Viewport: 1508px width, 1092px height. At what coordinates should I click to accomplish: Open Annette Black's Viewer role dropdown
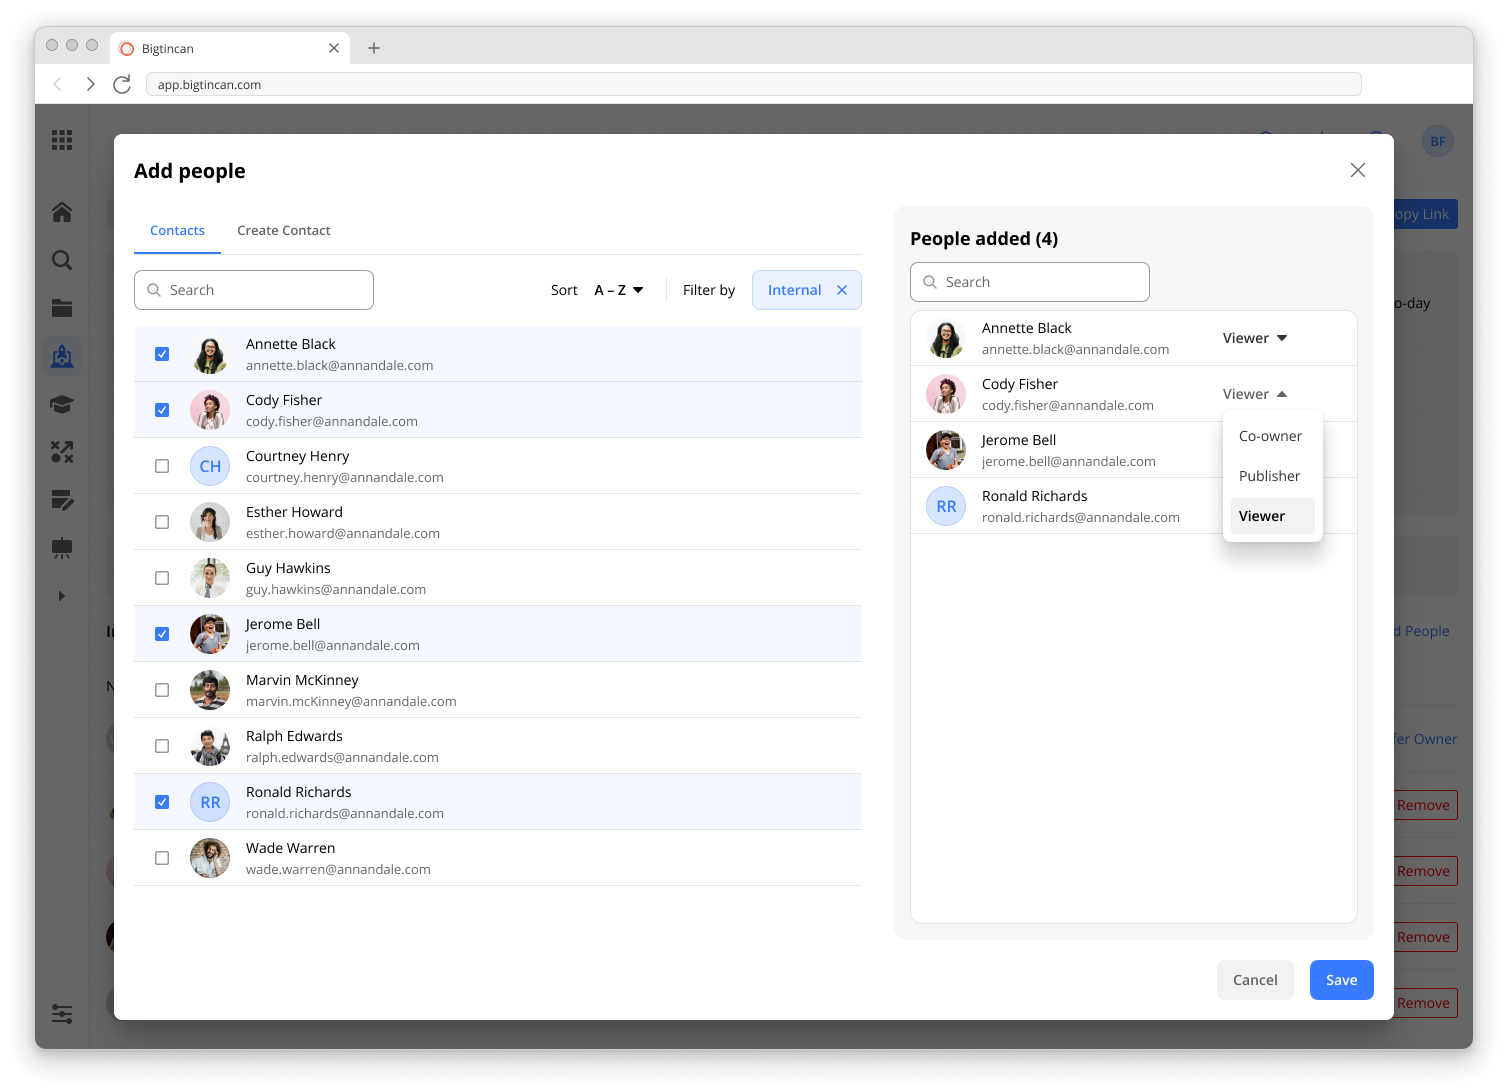click(1255, 338)
